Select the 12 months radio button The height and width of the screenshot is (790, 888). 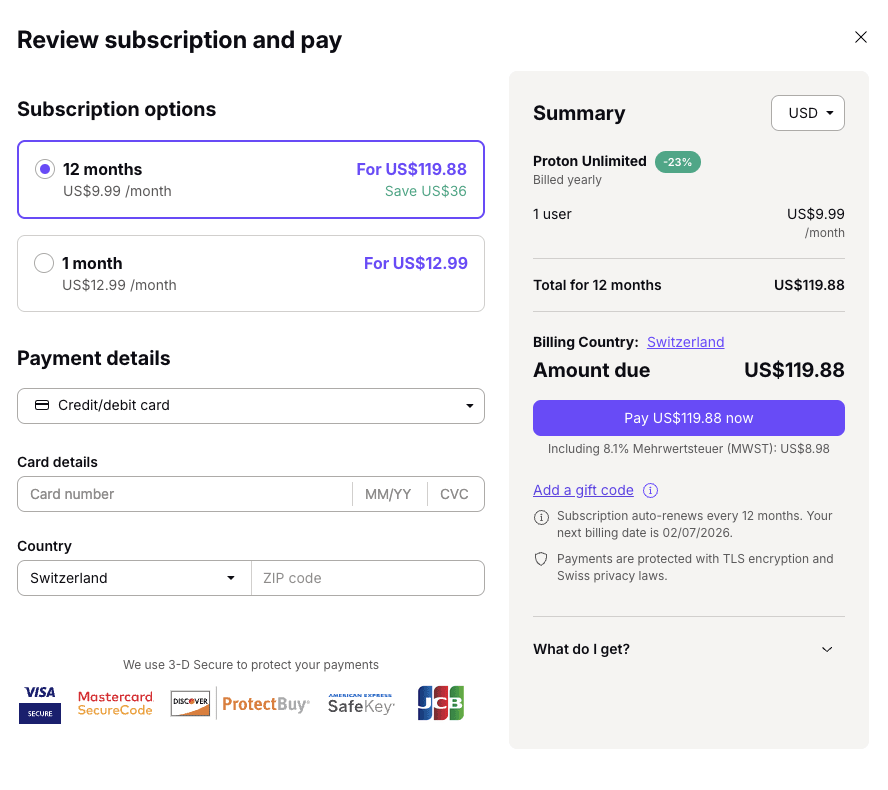(44, 170)
